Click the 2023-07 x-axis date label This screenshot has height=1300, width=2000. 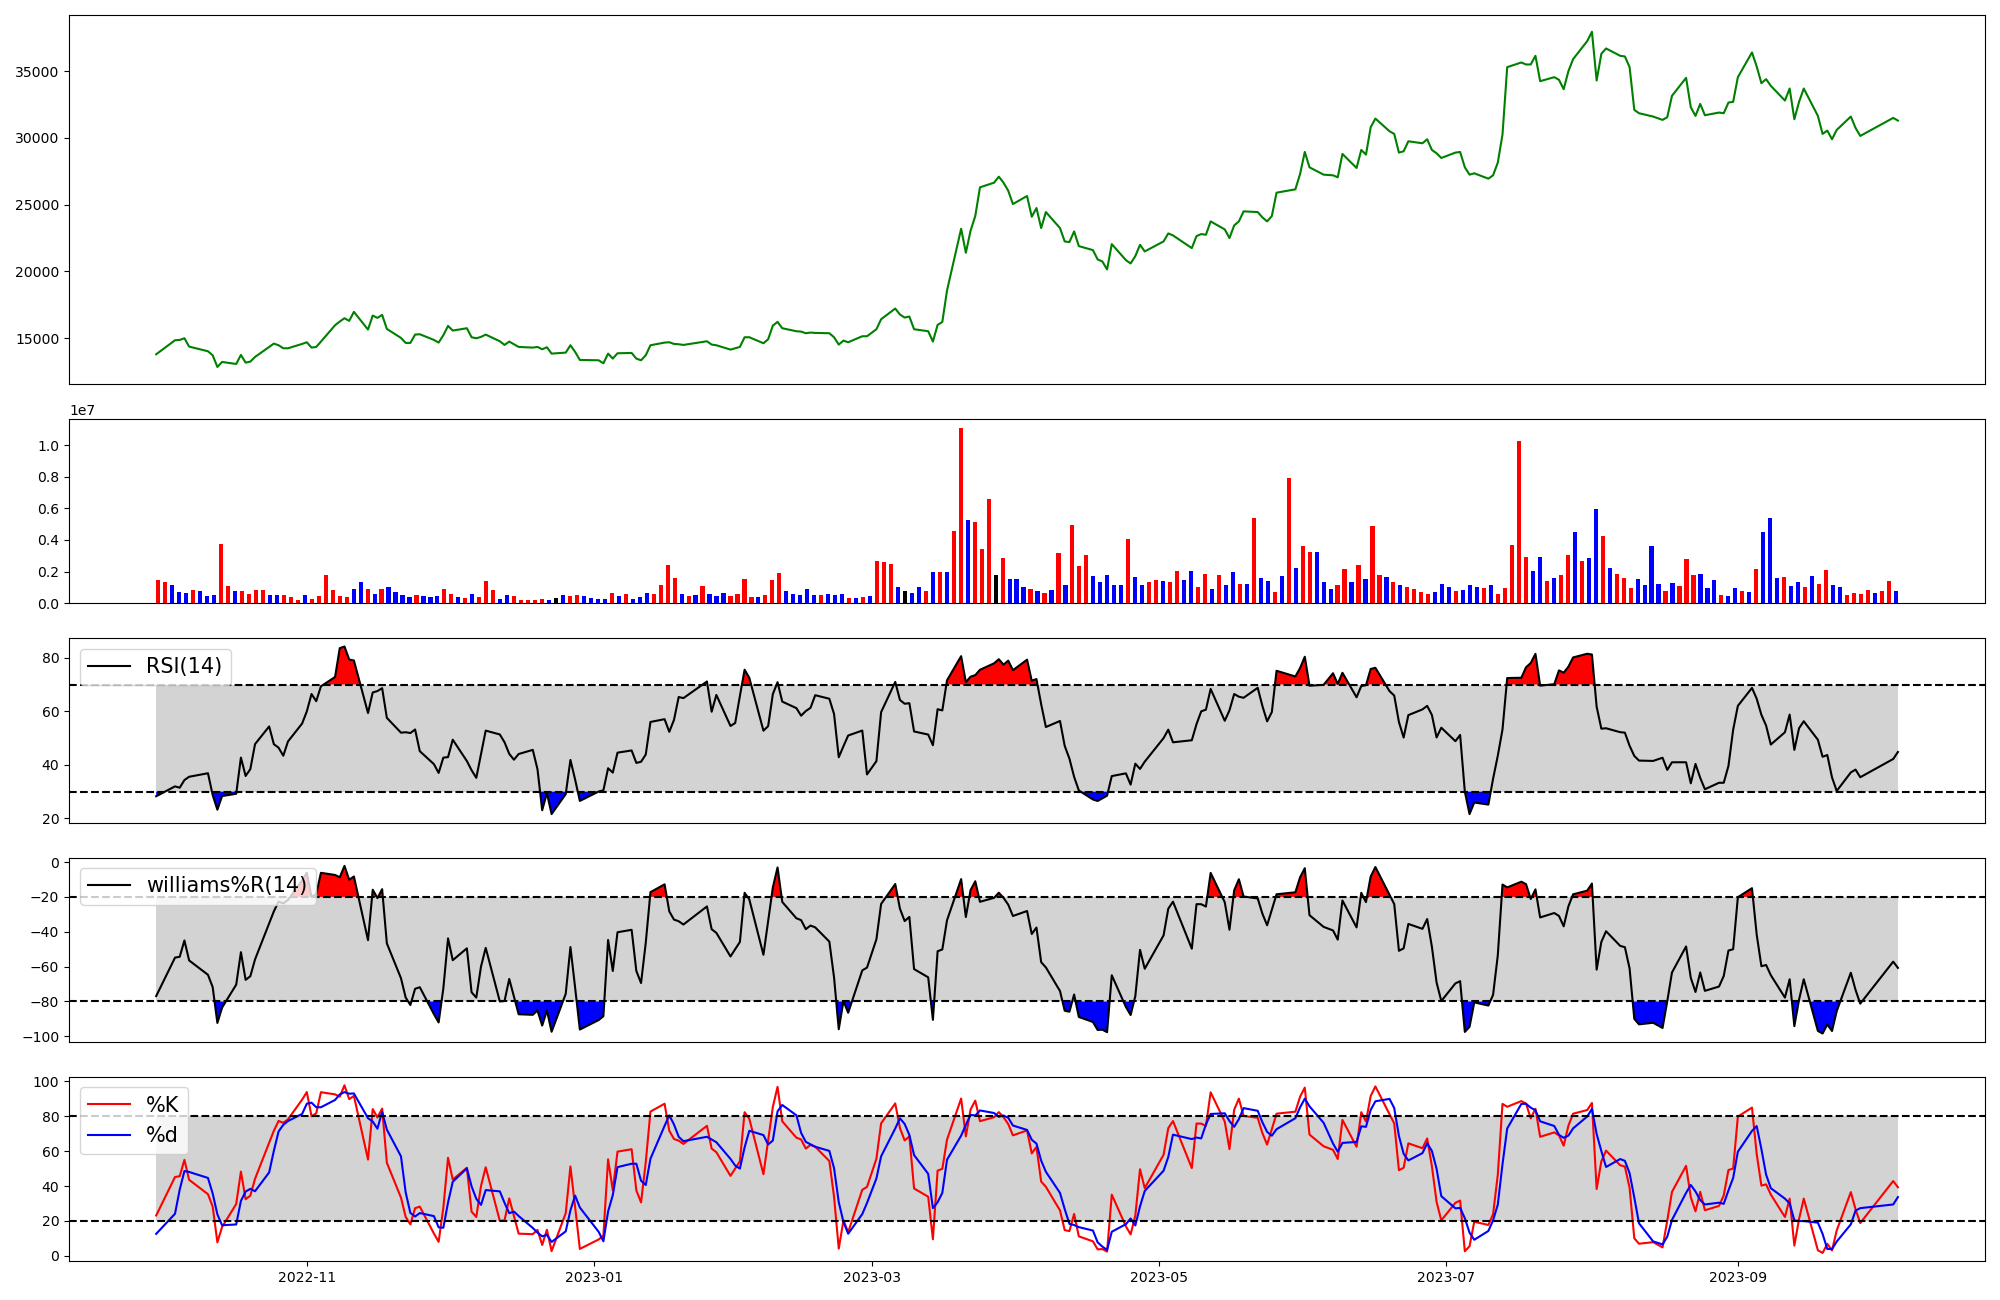[x=1446, y=1277]
